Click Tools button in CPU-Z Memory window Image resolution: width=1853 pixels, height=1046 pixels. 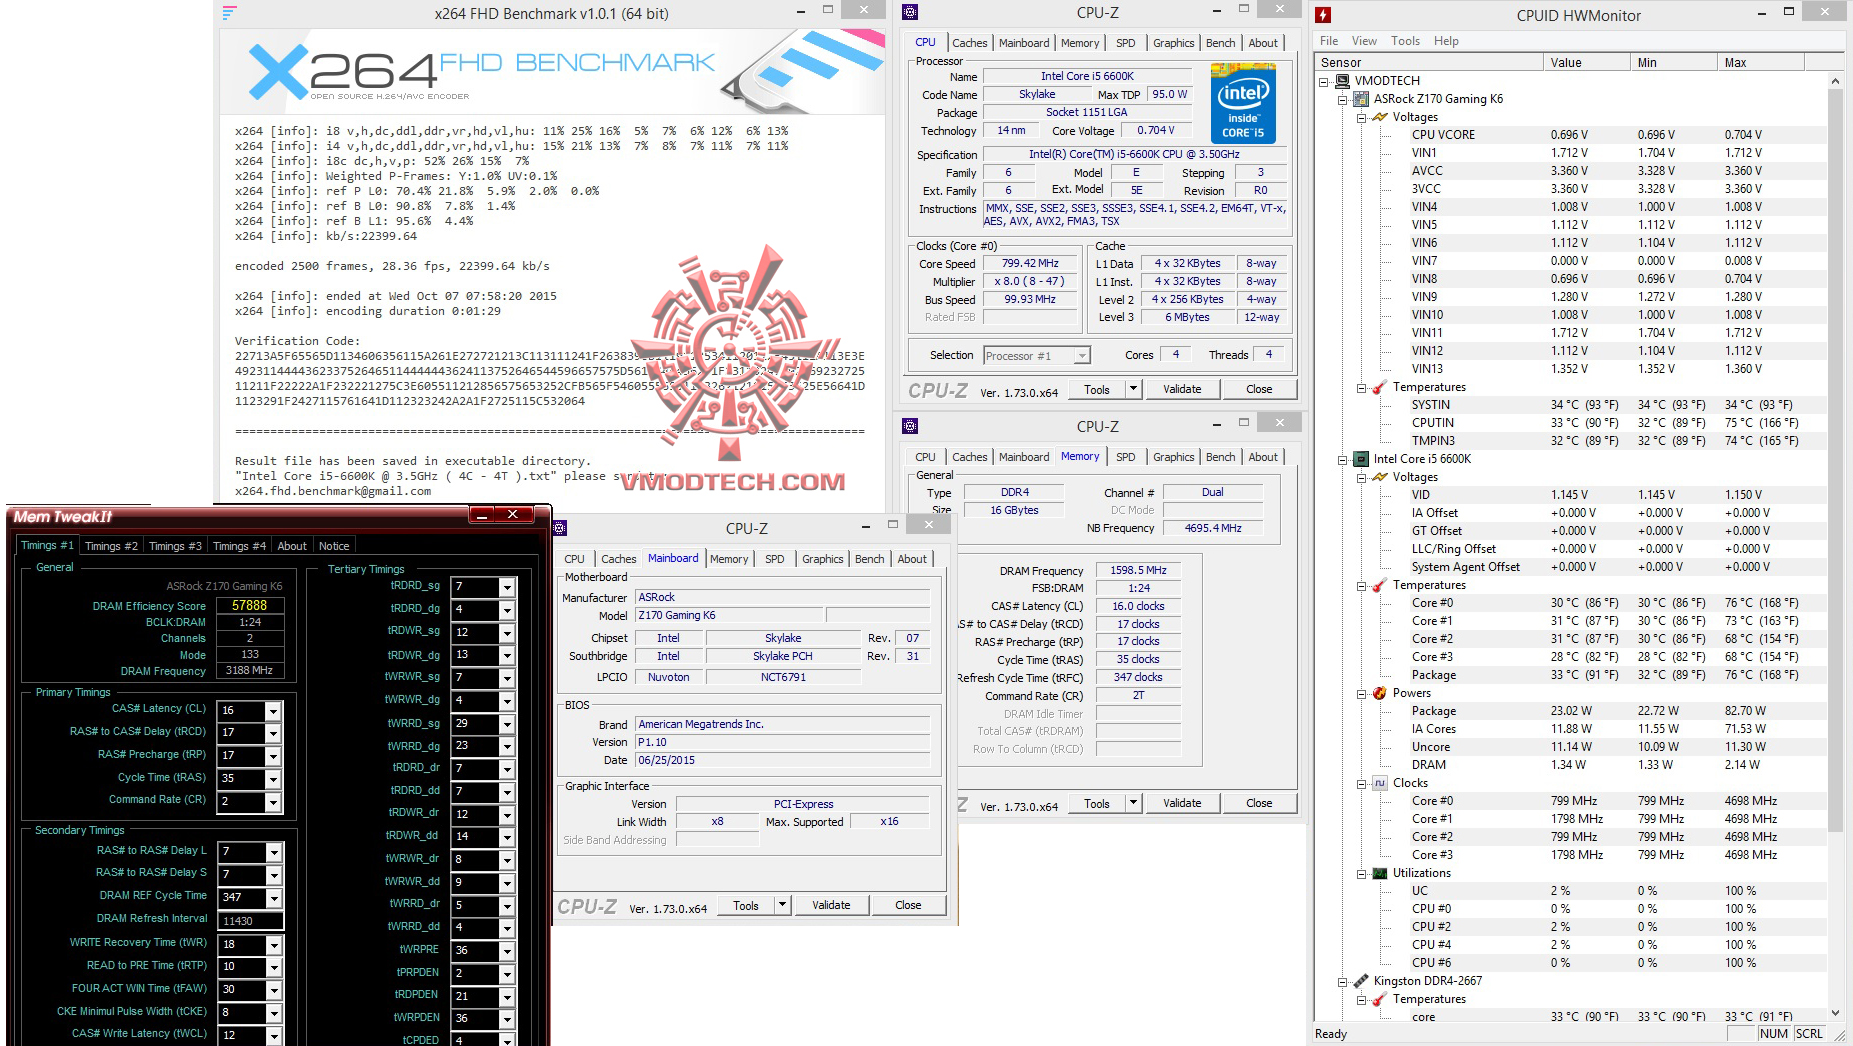[x=1097, y=803]
